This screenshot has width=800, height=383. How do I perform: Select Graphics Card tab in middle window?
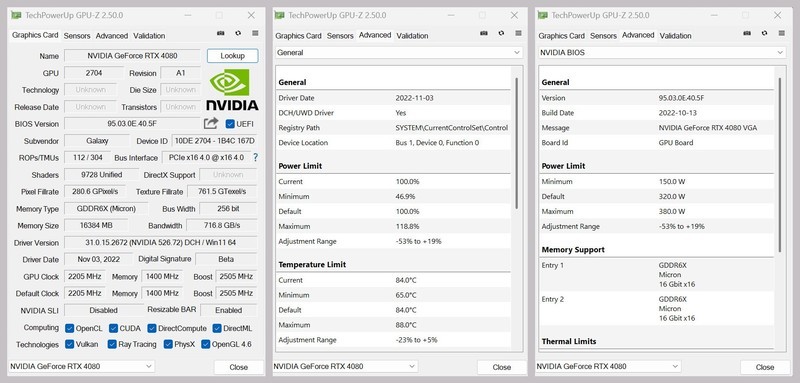coord(298,36)
